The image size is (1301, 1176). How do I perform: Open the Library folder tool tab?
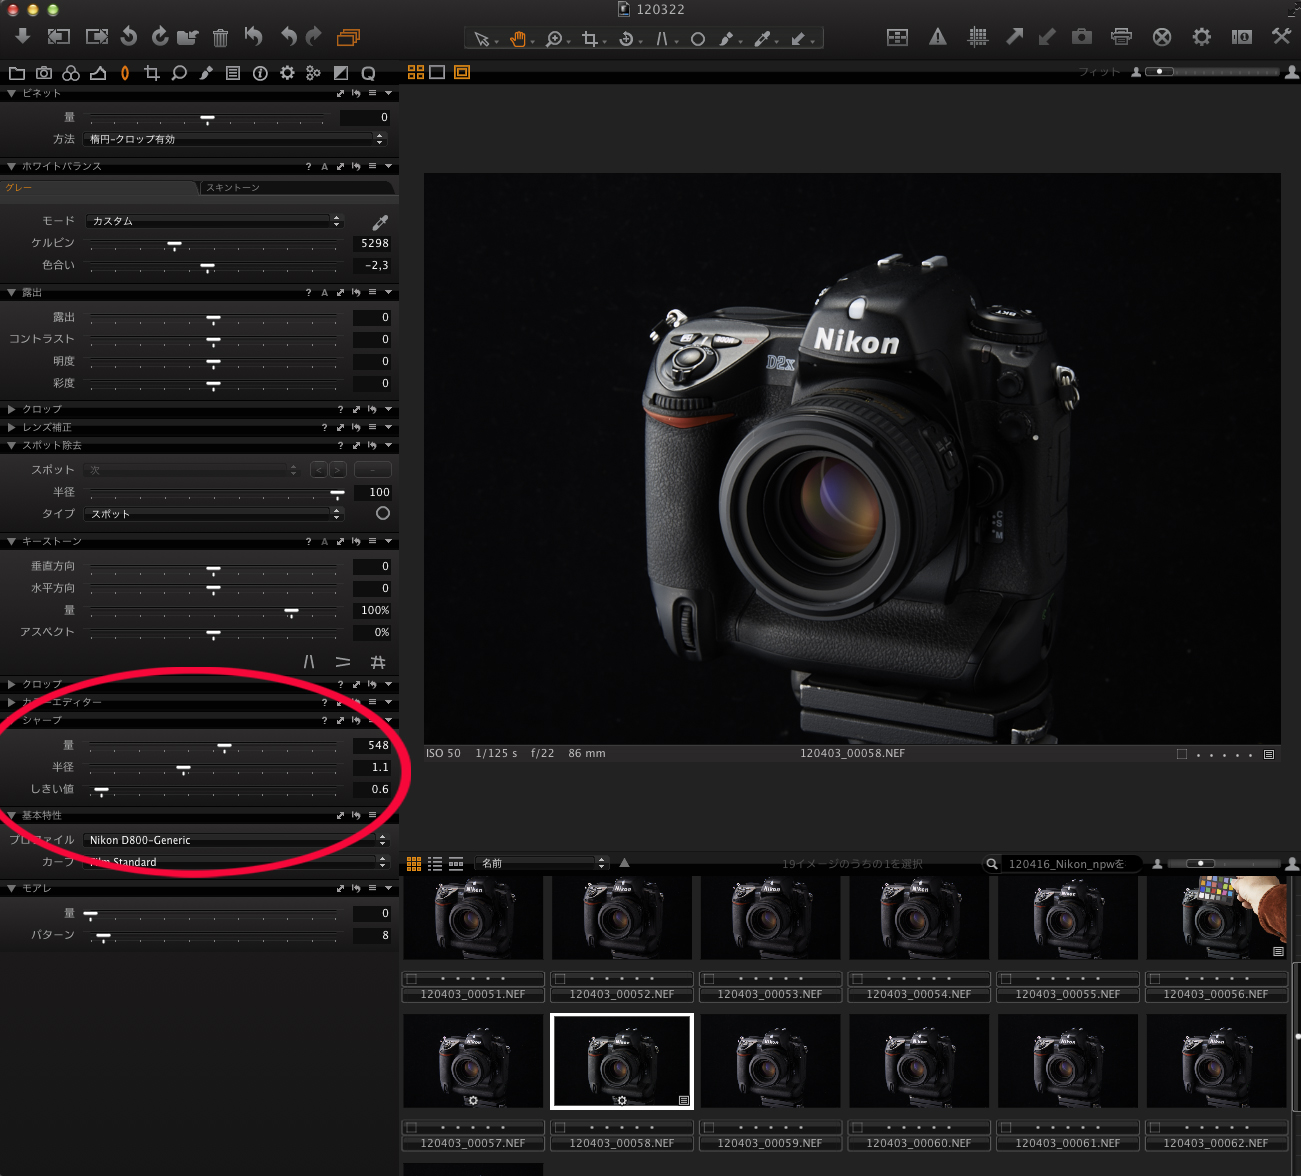tap(17, 73)
